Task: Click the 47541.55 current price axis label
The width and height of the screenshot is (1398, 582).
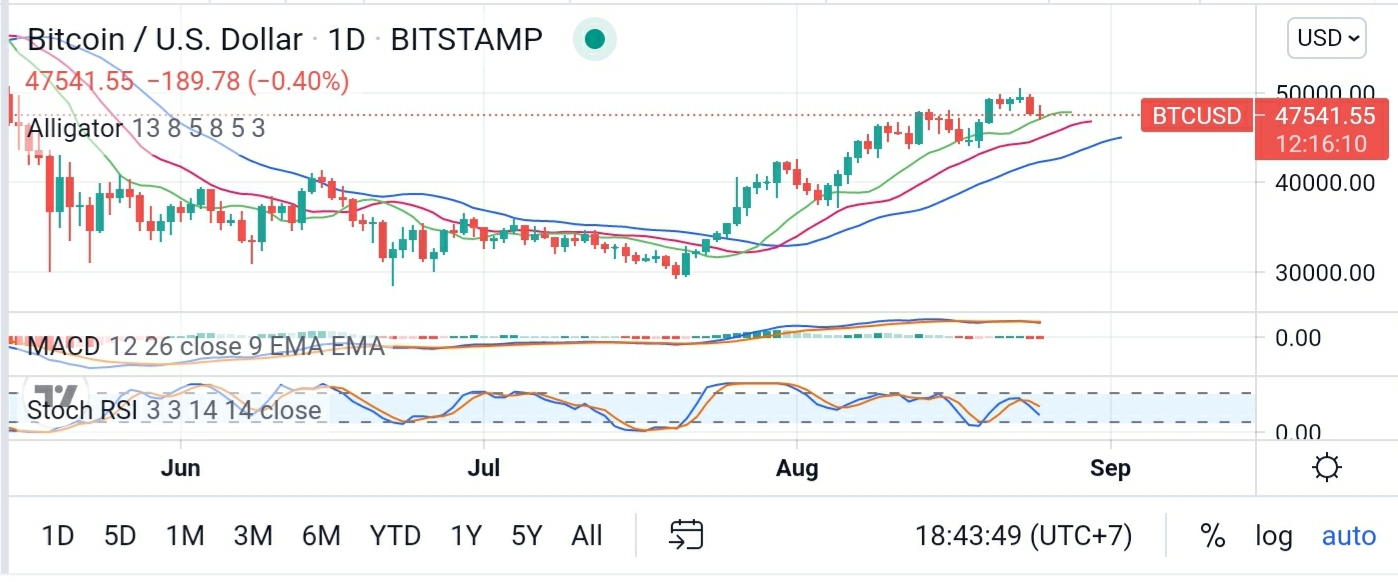Action: (x=1324, y=116)
